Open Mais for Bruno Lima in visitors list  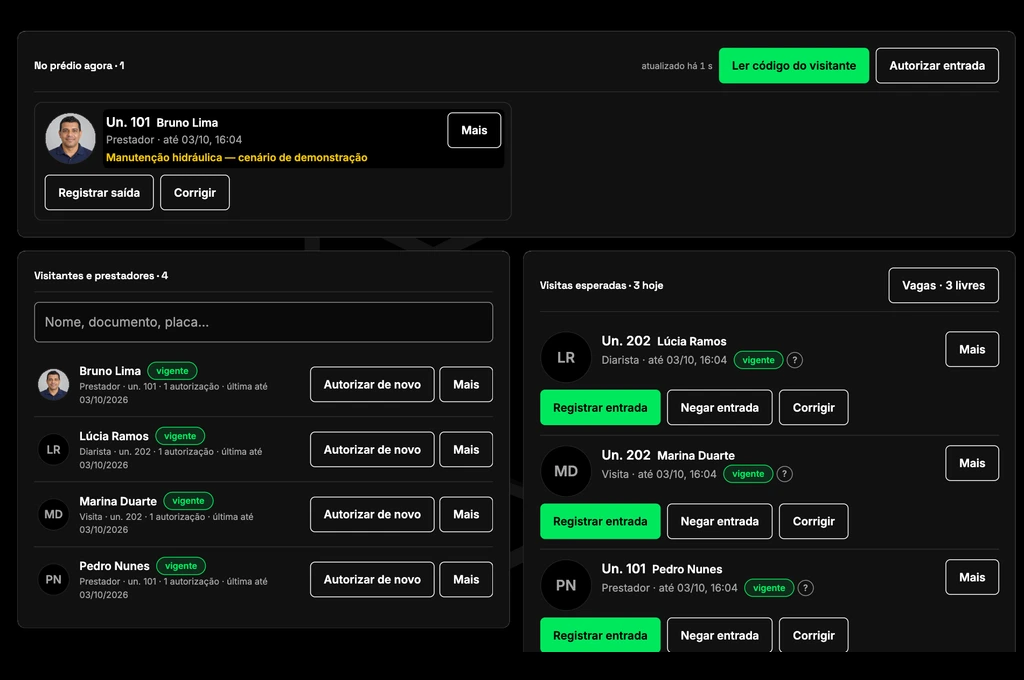tap(466, 384)
